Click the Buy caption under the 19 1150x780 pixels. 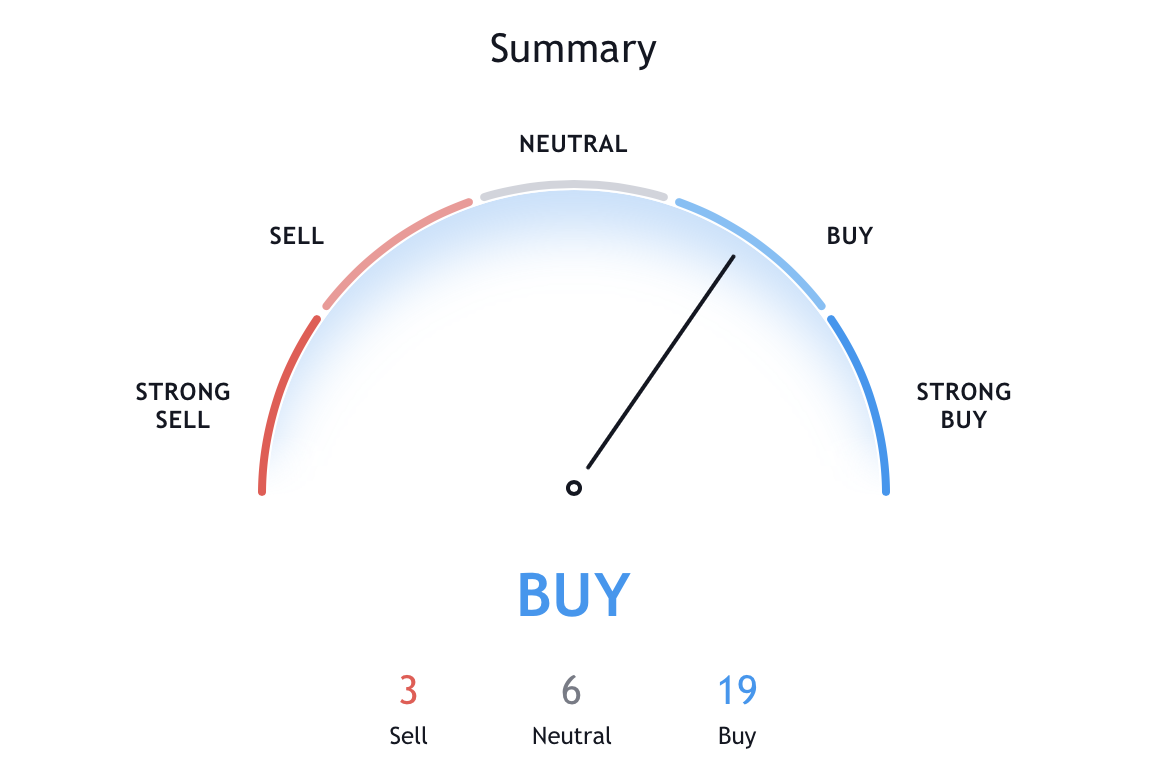point(737,736)
